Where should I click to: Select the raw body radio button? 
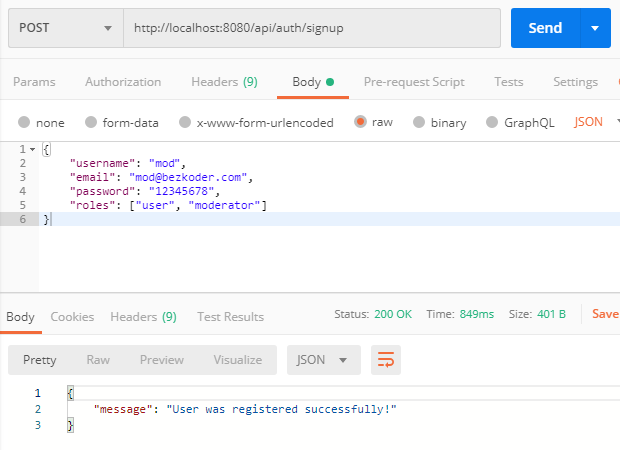360,121
